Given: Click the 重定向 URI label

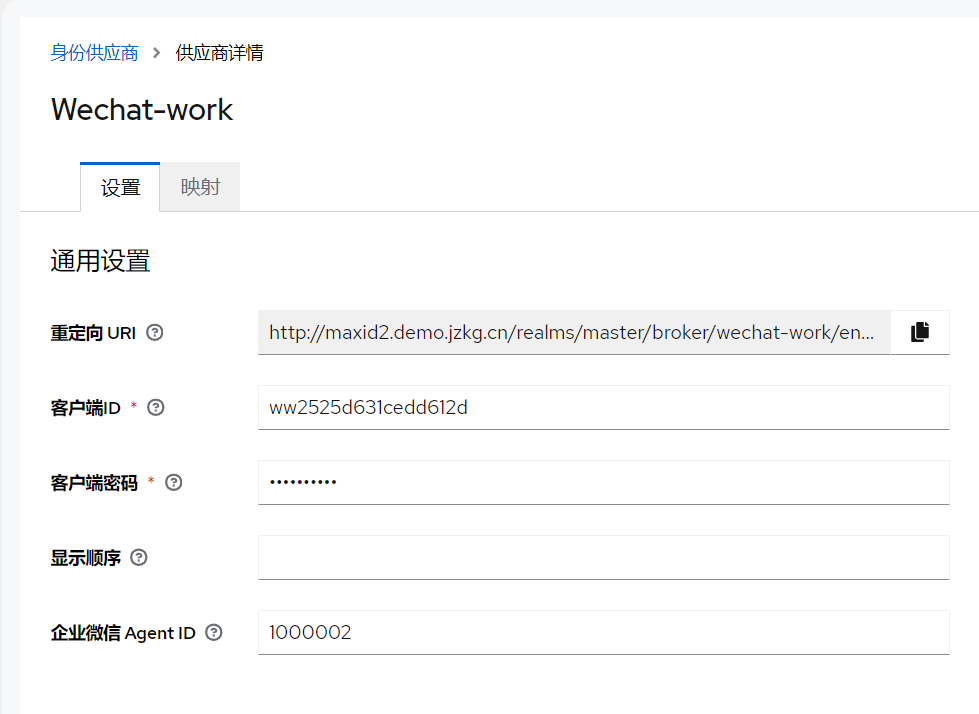Looking at the screenshot, I should point(93,333).
